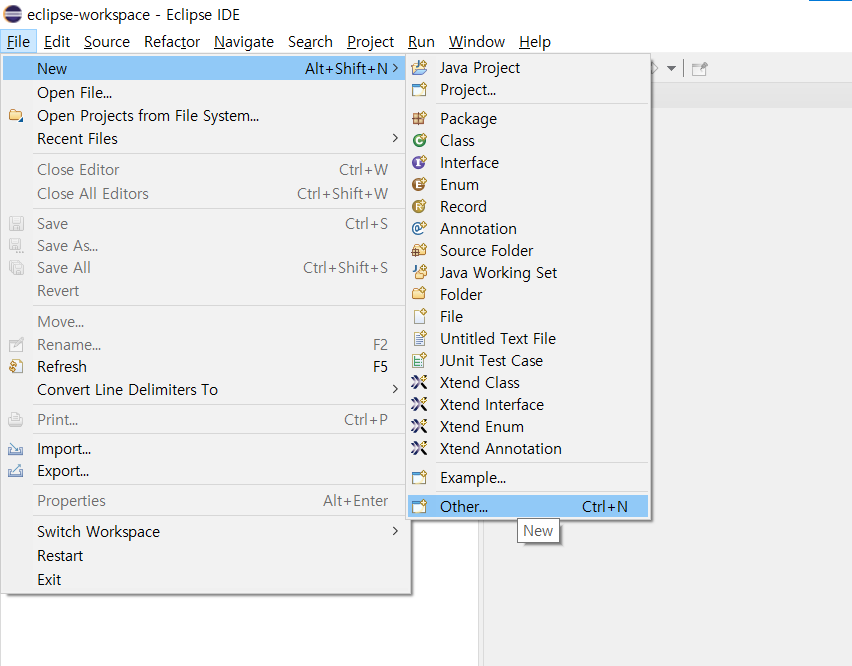Image resolution: width=852 pixels, height=666 pixels.
Task: Click the JUnit Test Case icon
Action: pyautogui.click(x=419, y=361)
